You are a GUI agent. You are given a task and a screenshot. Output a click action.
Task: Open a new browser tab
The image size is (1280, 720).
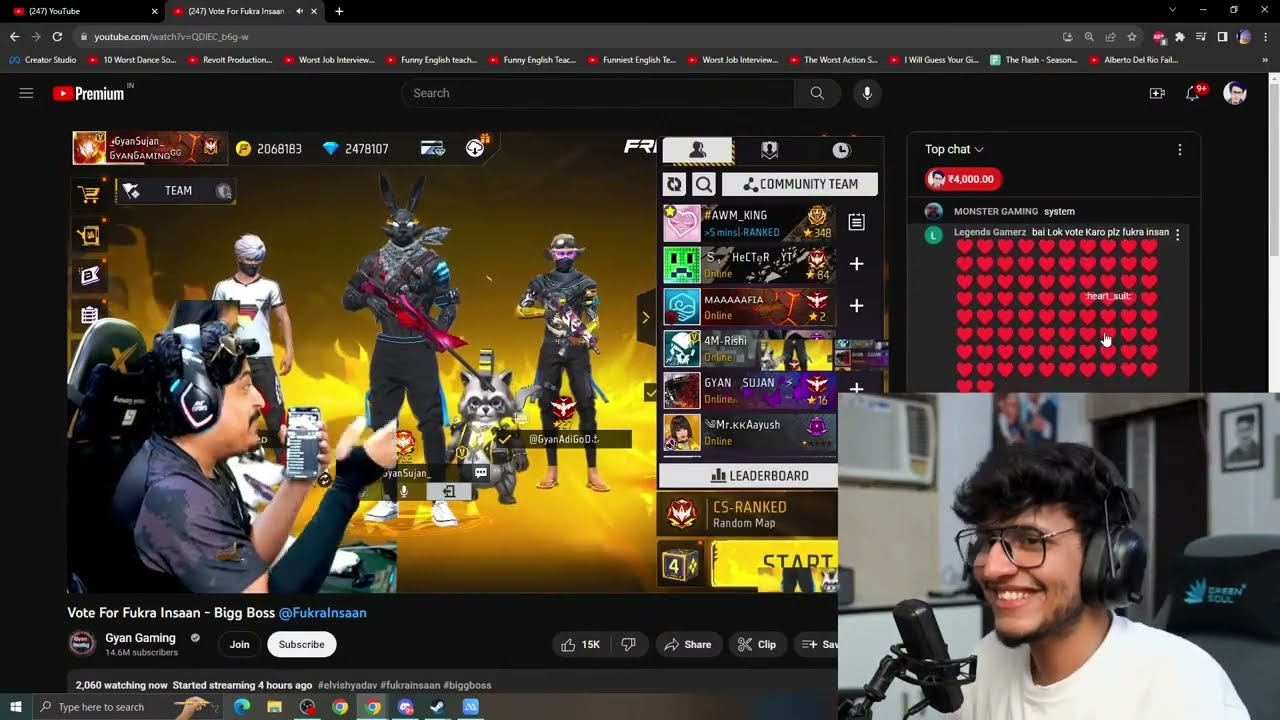(339, 11)
